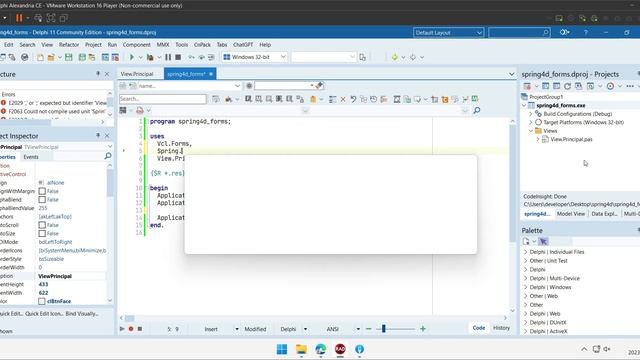Expand the Target Platforms node
The image size is (640, 360).
[531, 122]
